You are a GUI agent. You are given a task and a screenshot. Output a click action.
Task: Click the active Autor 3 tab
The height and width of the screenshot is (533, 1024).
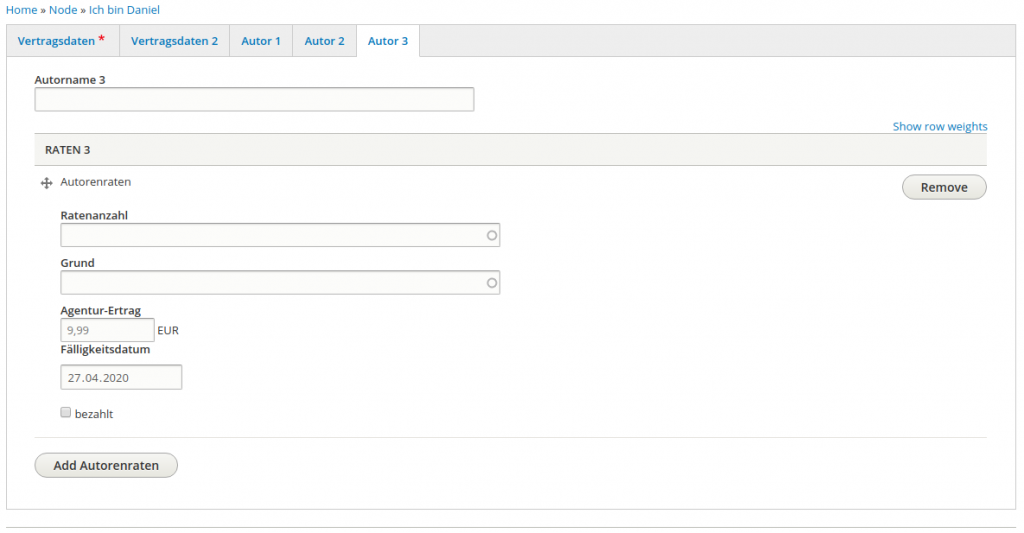coord(387,41)
